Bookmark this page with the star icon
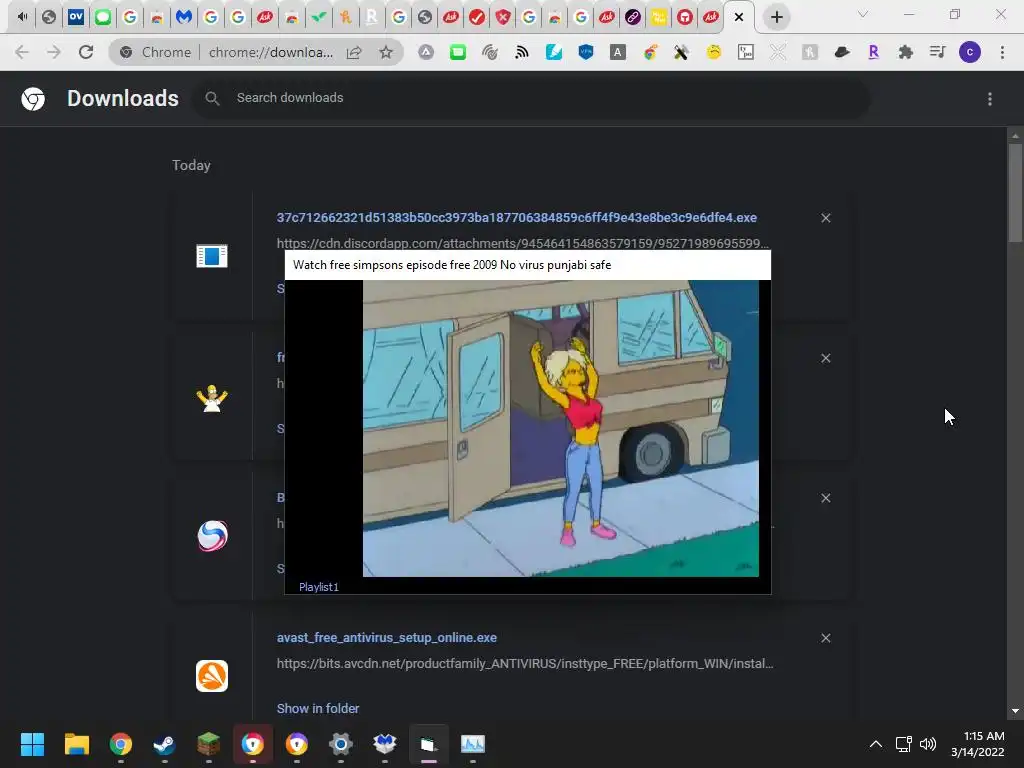1024x768 pixels. coord(386,52)
